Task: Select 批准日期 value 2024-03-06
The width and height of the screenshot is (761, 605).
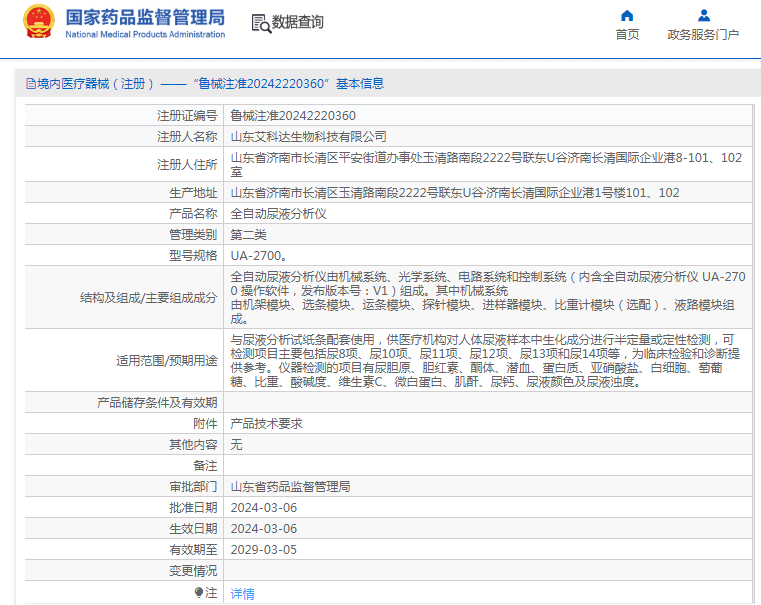Action: click(x=264, y=507)
